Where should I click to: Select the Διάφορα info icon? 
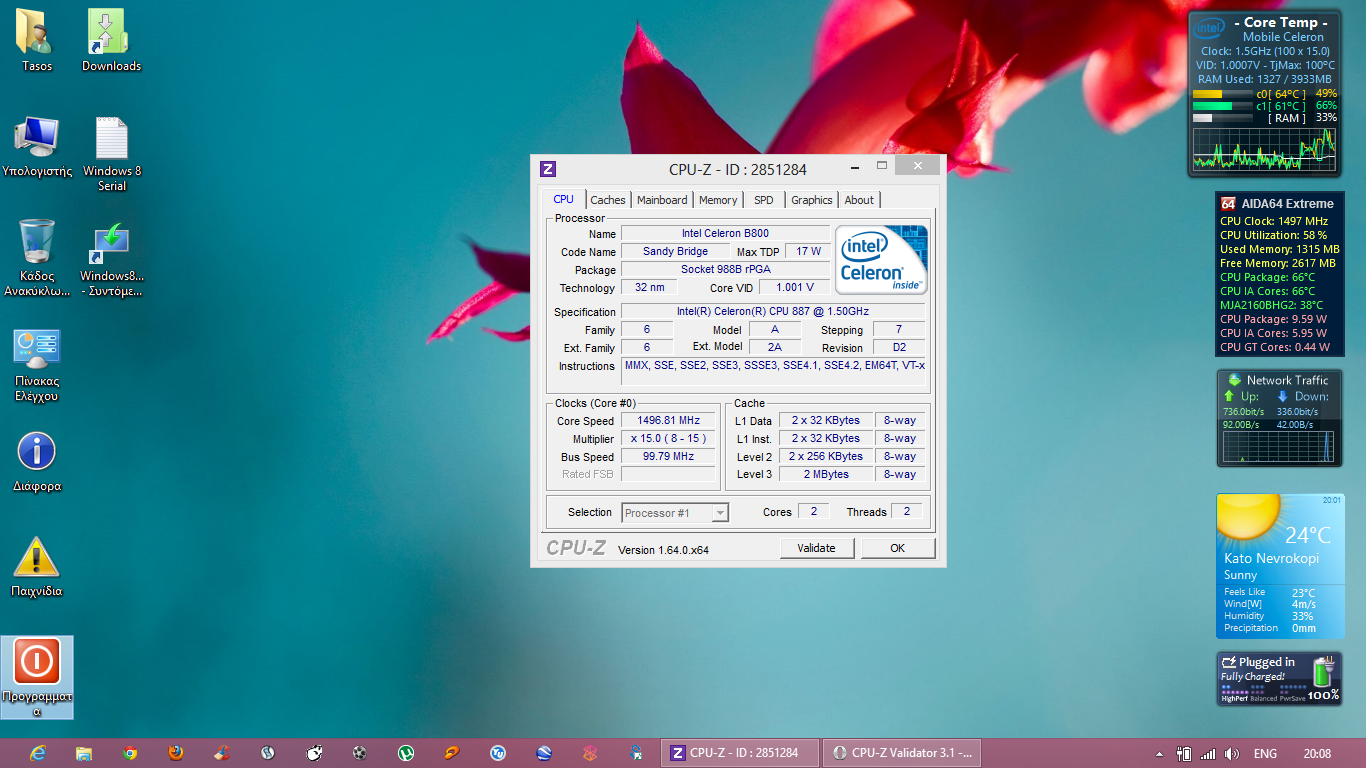pos(37,463)
